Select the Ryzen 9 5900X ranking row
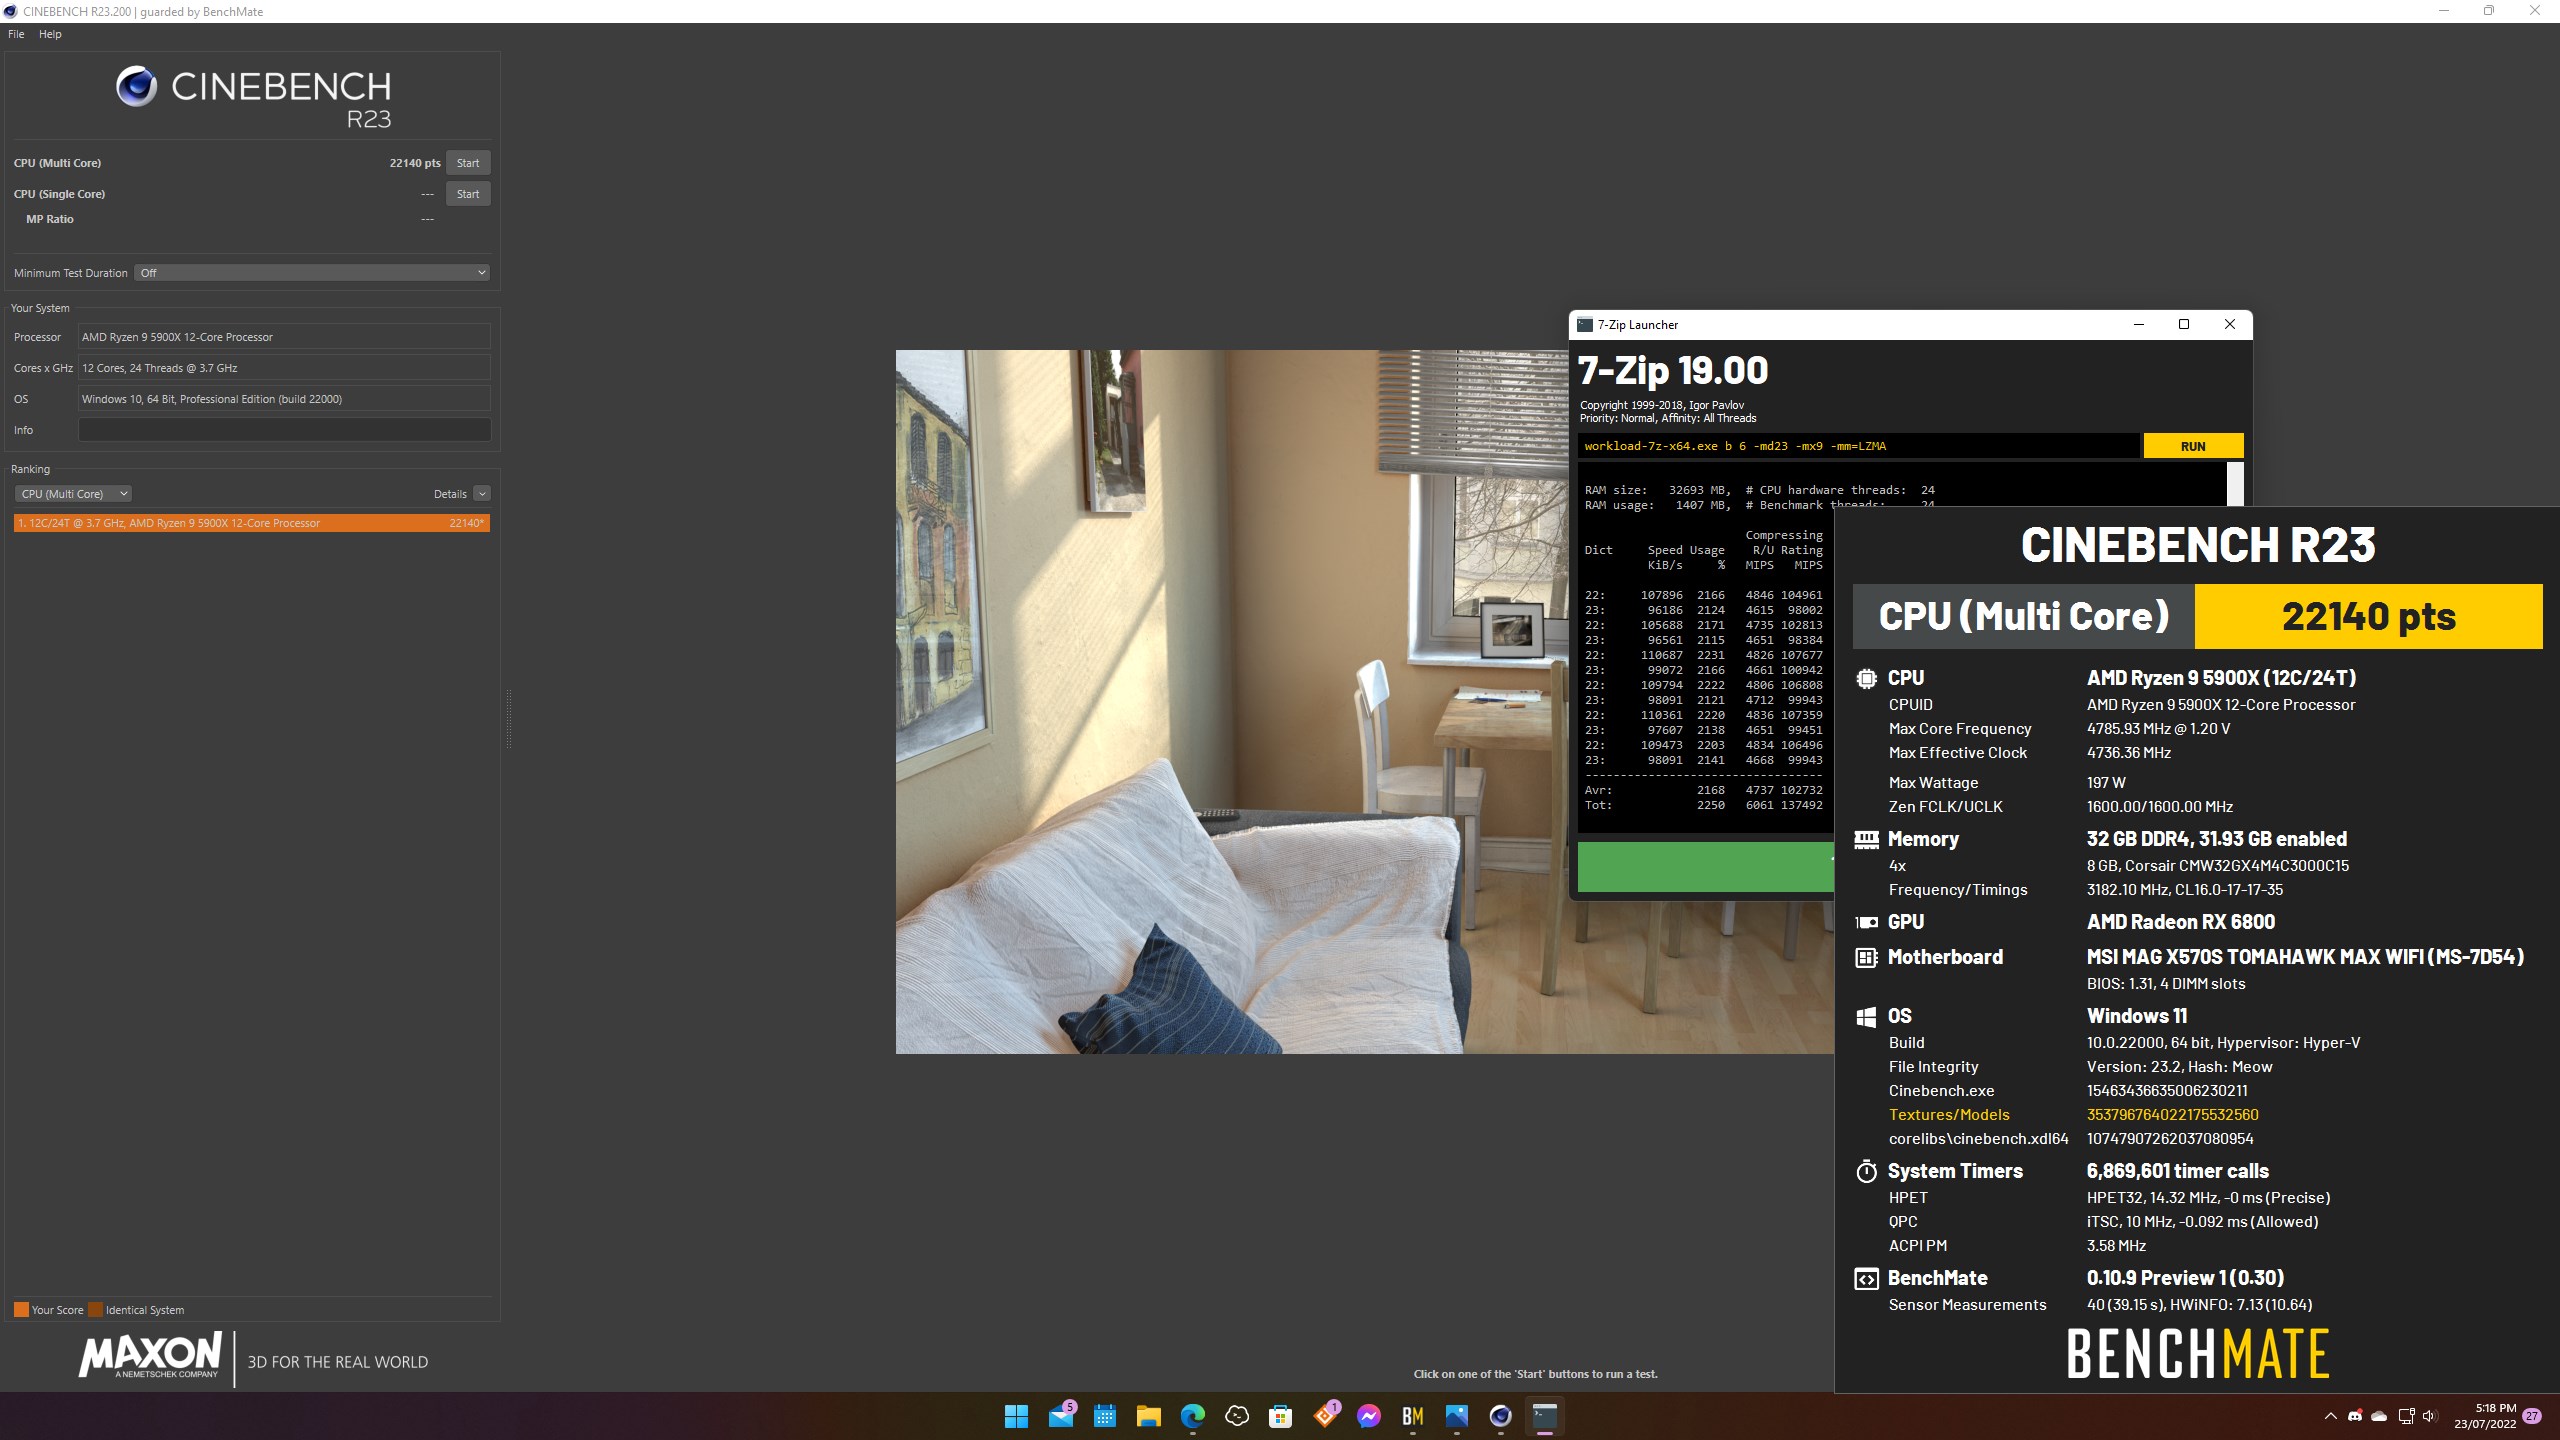This screenshot has height=1440, width=2560. pos(252,523)
